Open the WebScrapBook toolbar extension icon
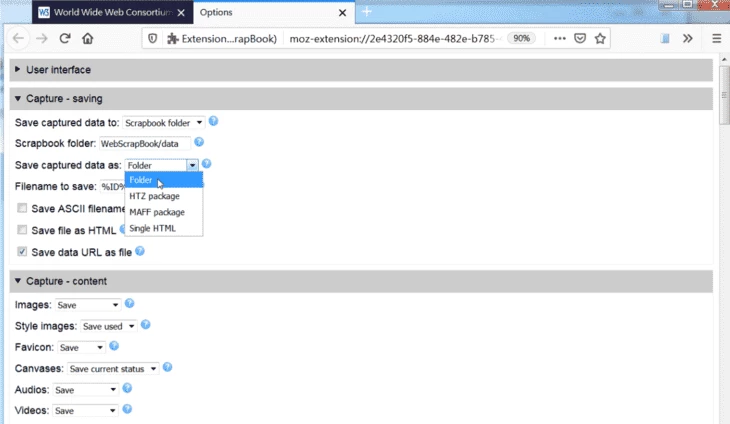Screen dimensions: 730x424 [x=665, y=39]
